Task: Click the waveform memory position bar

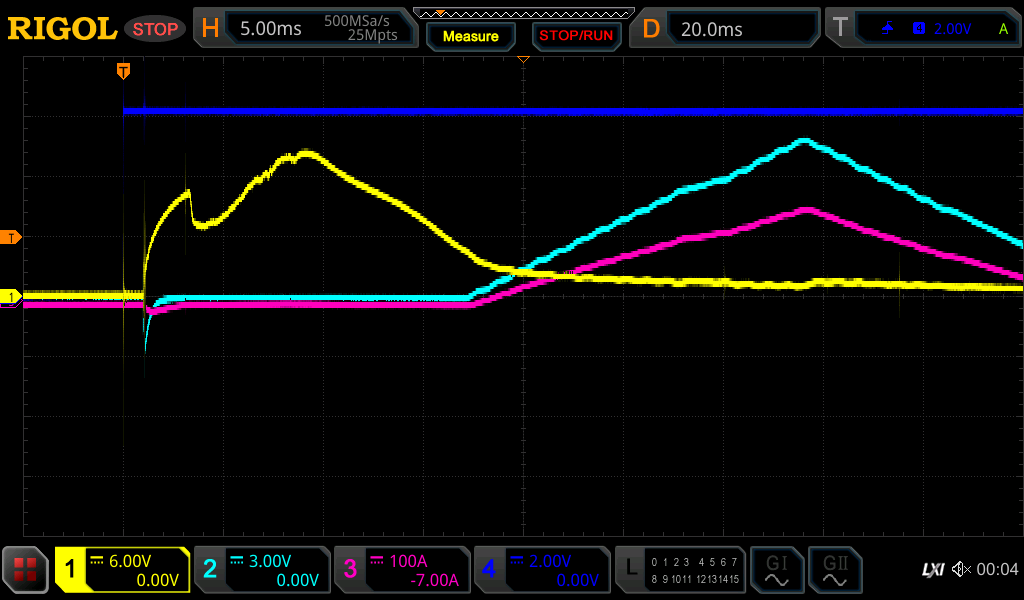Action: pos(523,13)
